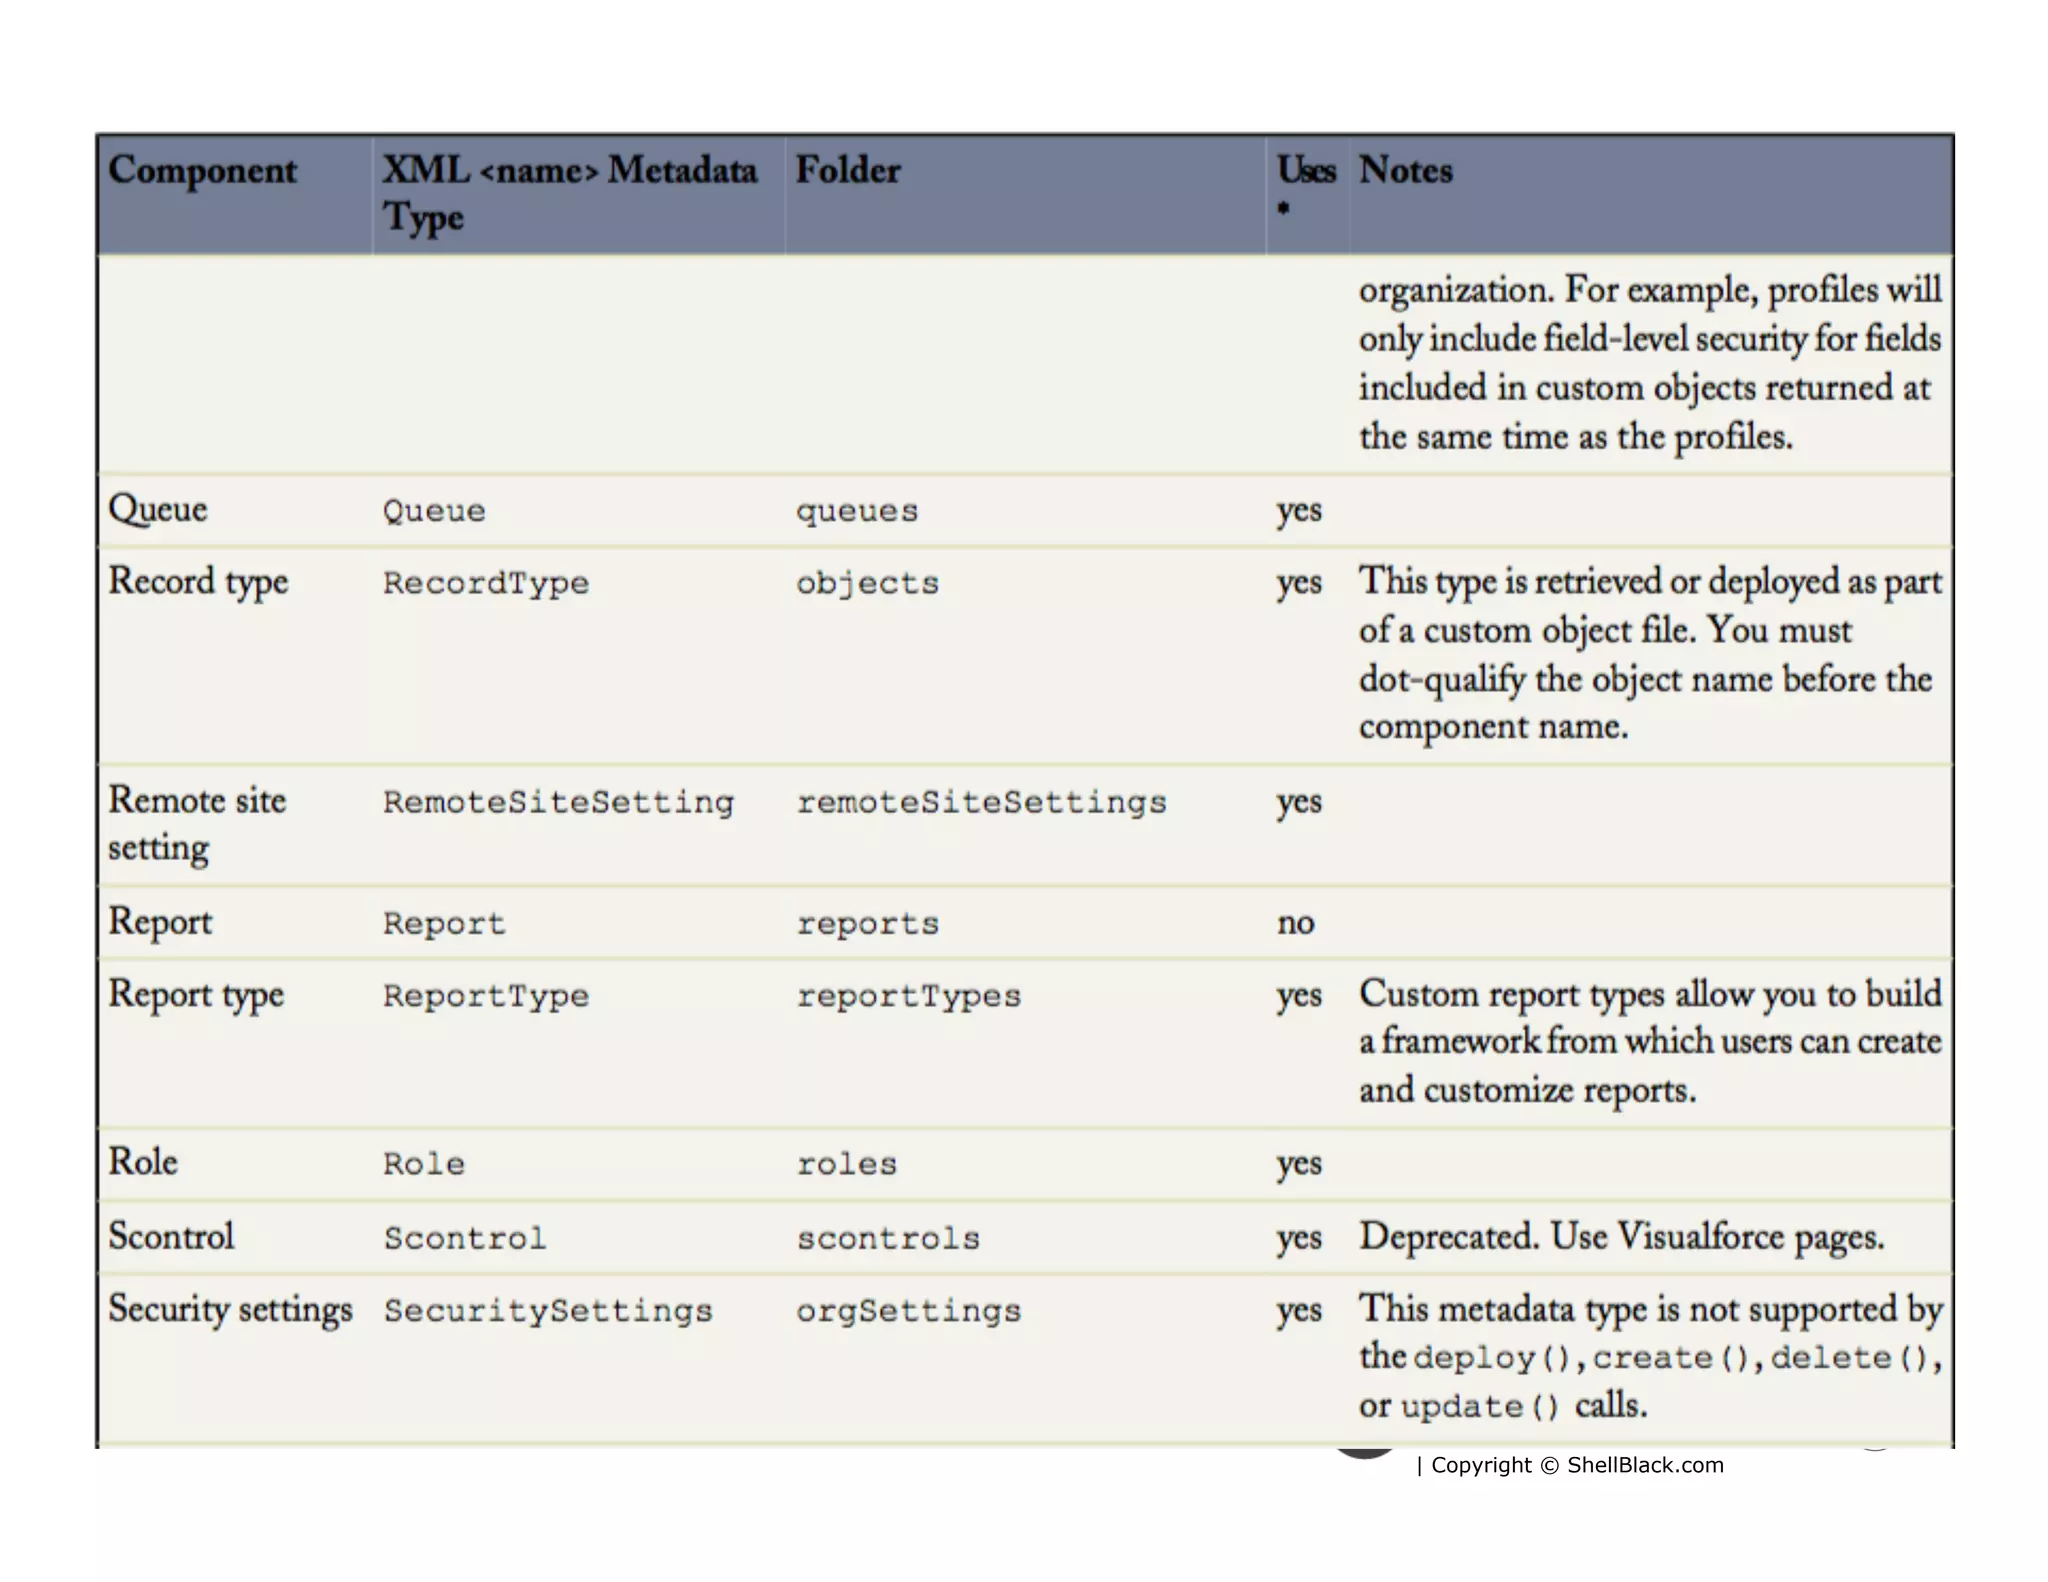Screen dimensions: 2048x1582
Task: Click the reportTypes folder entry
Action: (908, 996)
